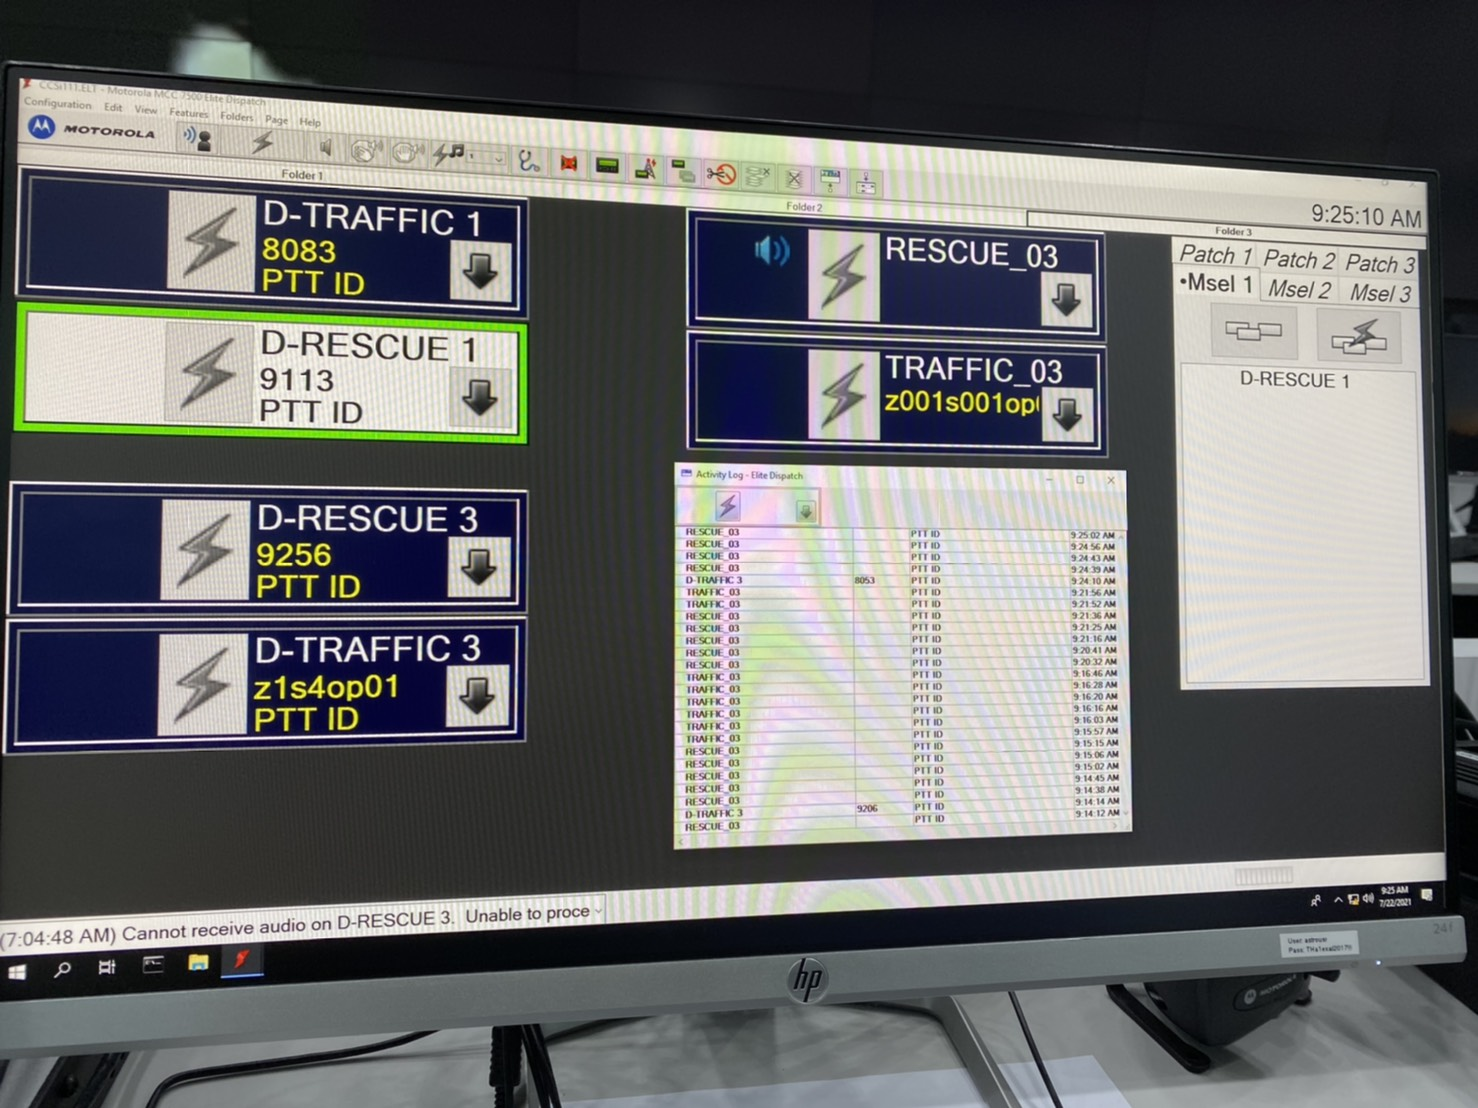Open the Features menu
The width and height of the screenshot is (1478, 1108).
click(x=188, y=113)
